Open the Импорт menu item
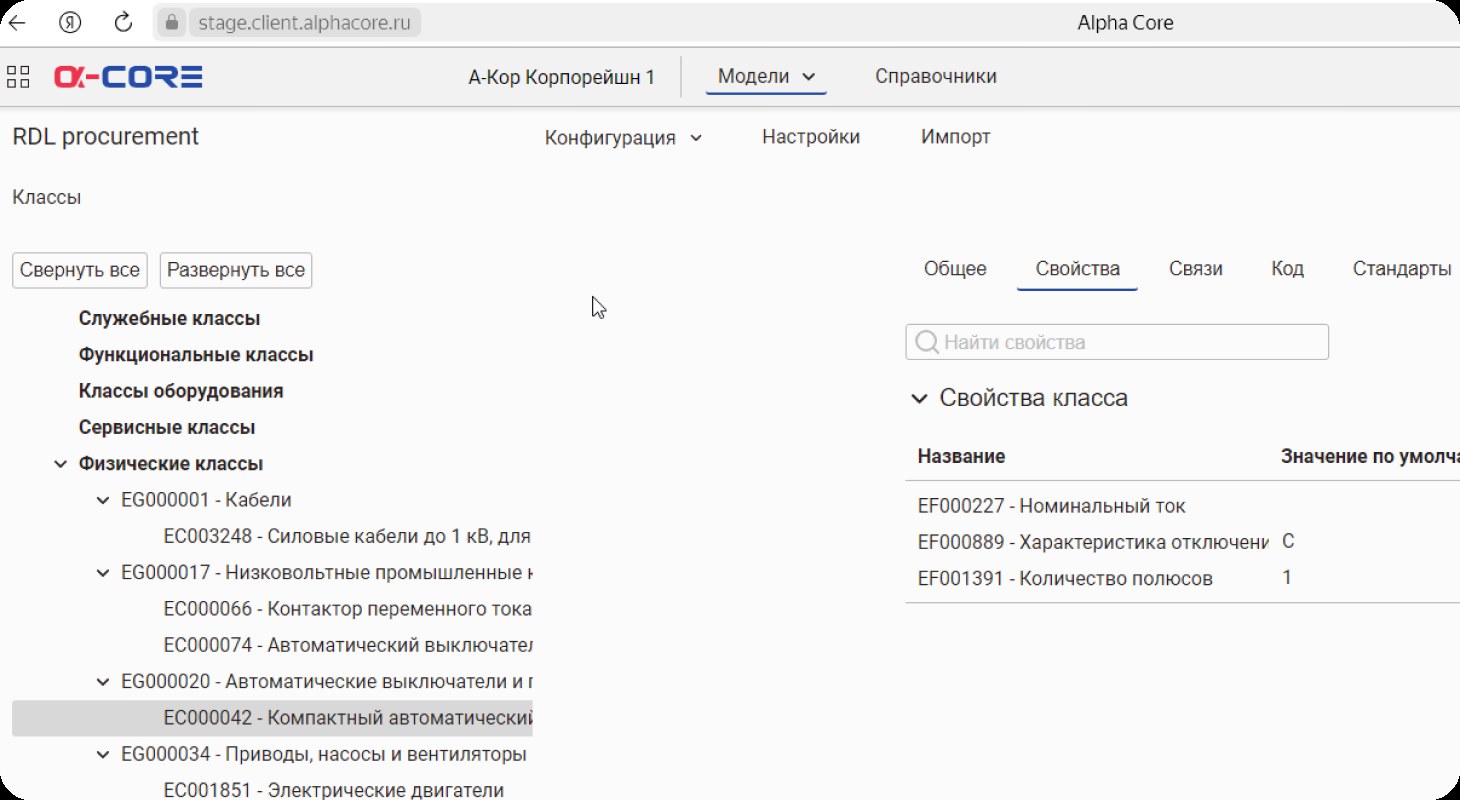The image size is (1460, 800). click(955, 137)
